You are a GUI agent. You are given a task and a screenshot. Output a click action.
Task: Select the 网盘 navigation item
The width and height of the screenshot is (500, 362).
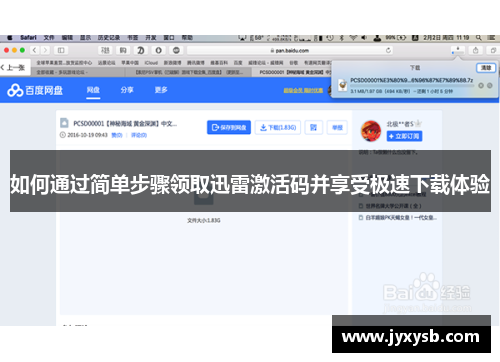coord(93,90)
